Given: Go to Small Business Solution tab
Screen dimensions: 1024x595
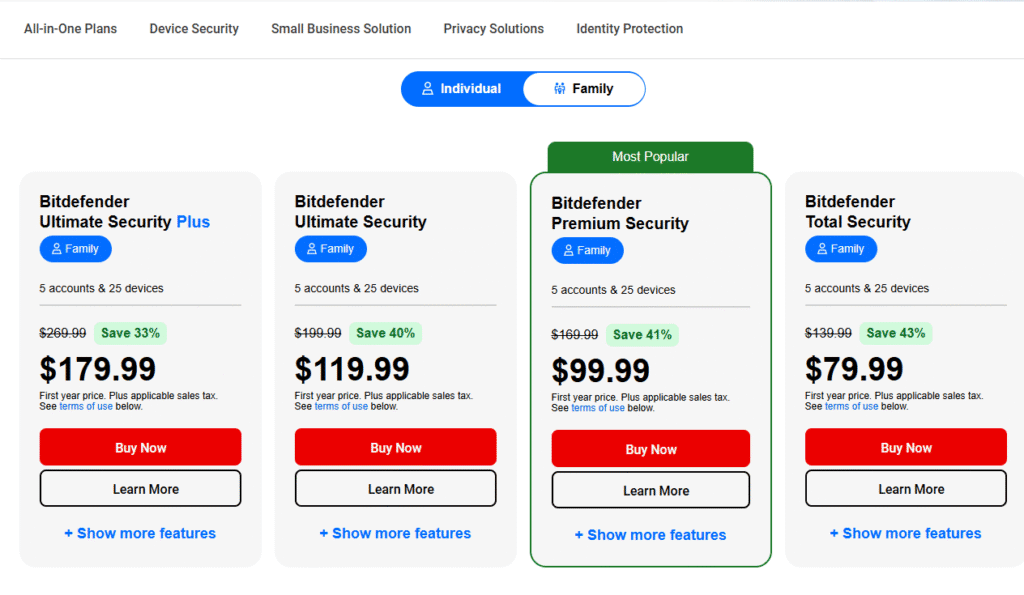Looking at the screenshot, I should point(341,29).
